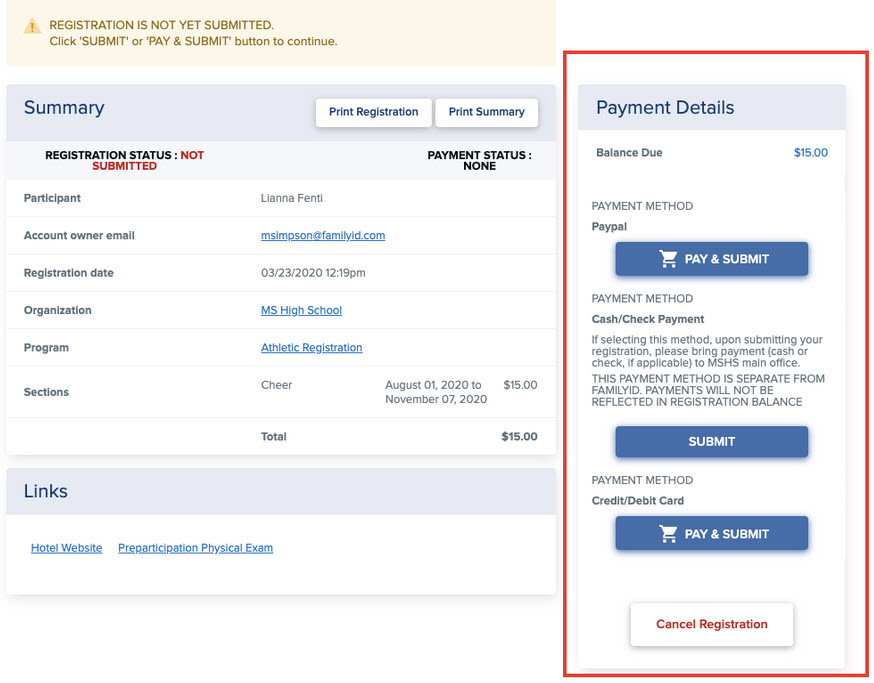Open the Hotel Website link
Viewport: 874px width, 683px height.
[66, 548]
